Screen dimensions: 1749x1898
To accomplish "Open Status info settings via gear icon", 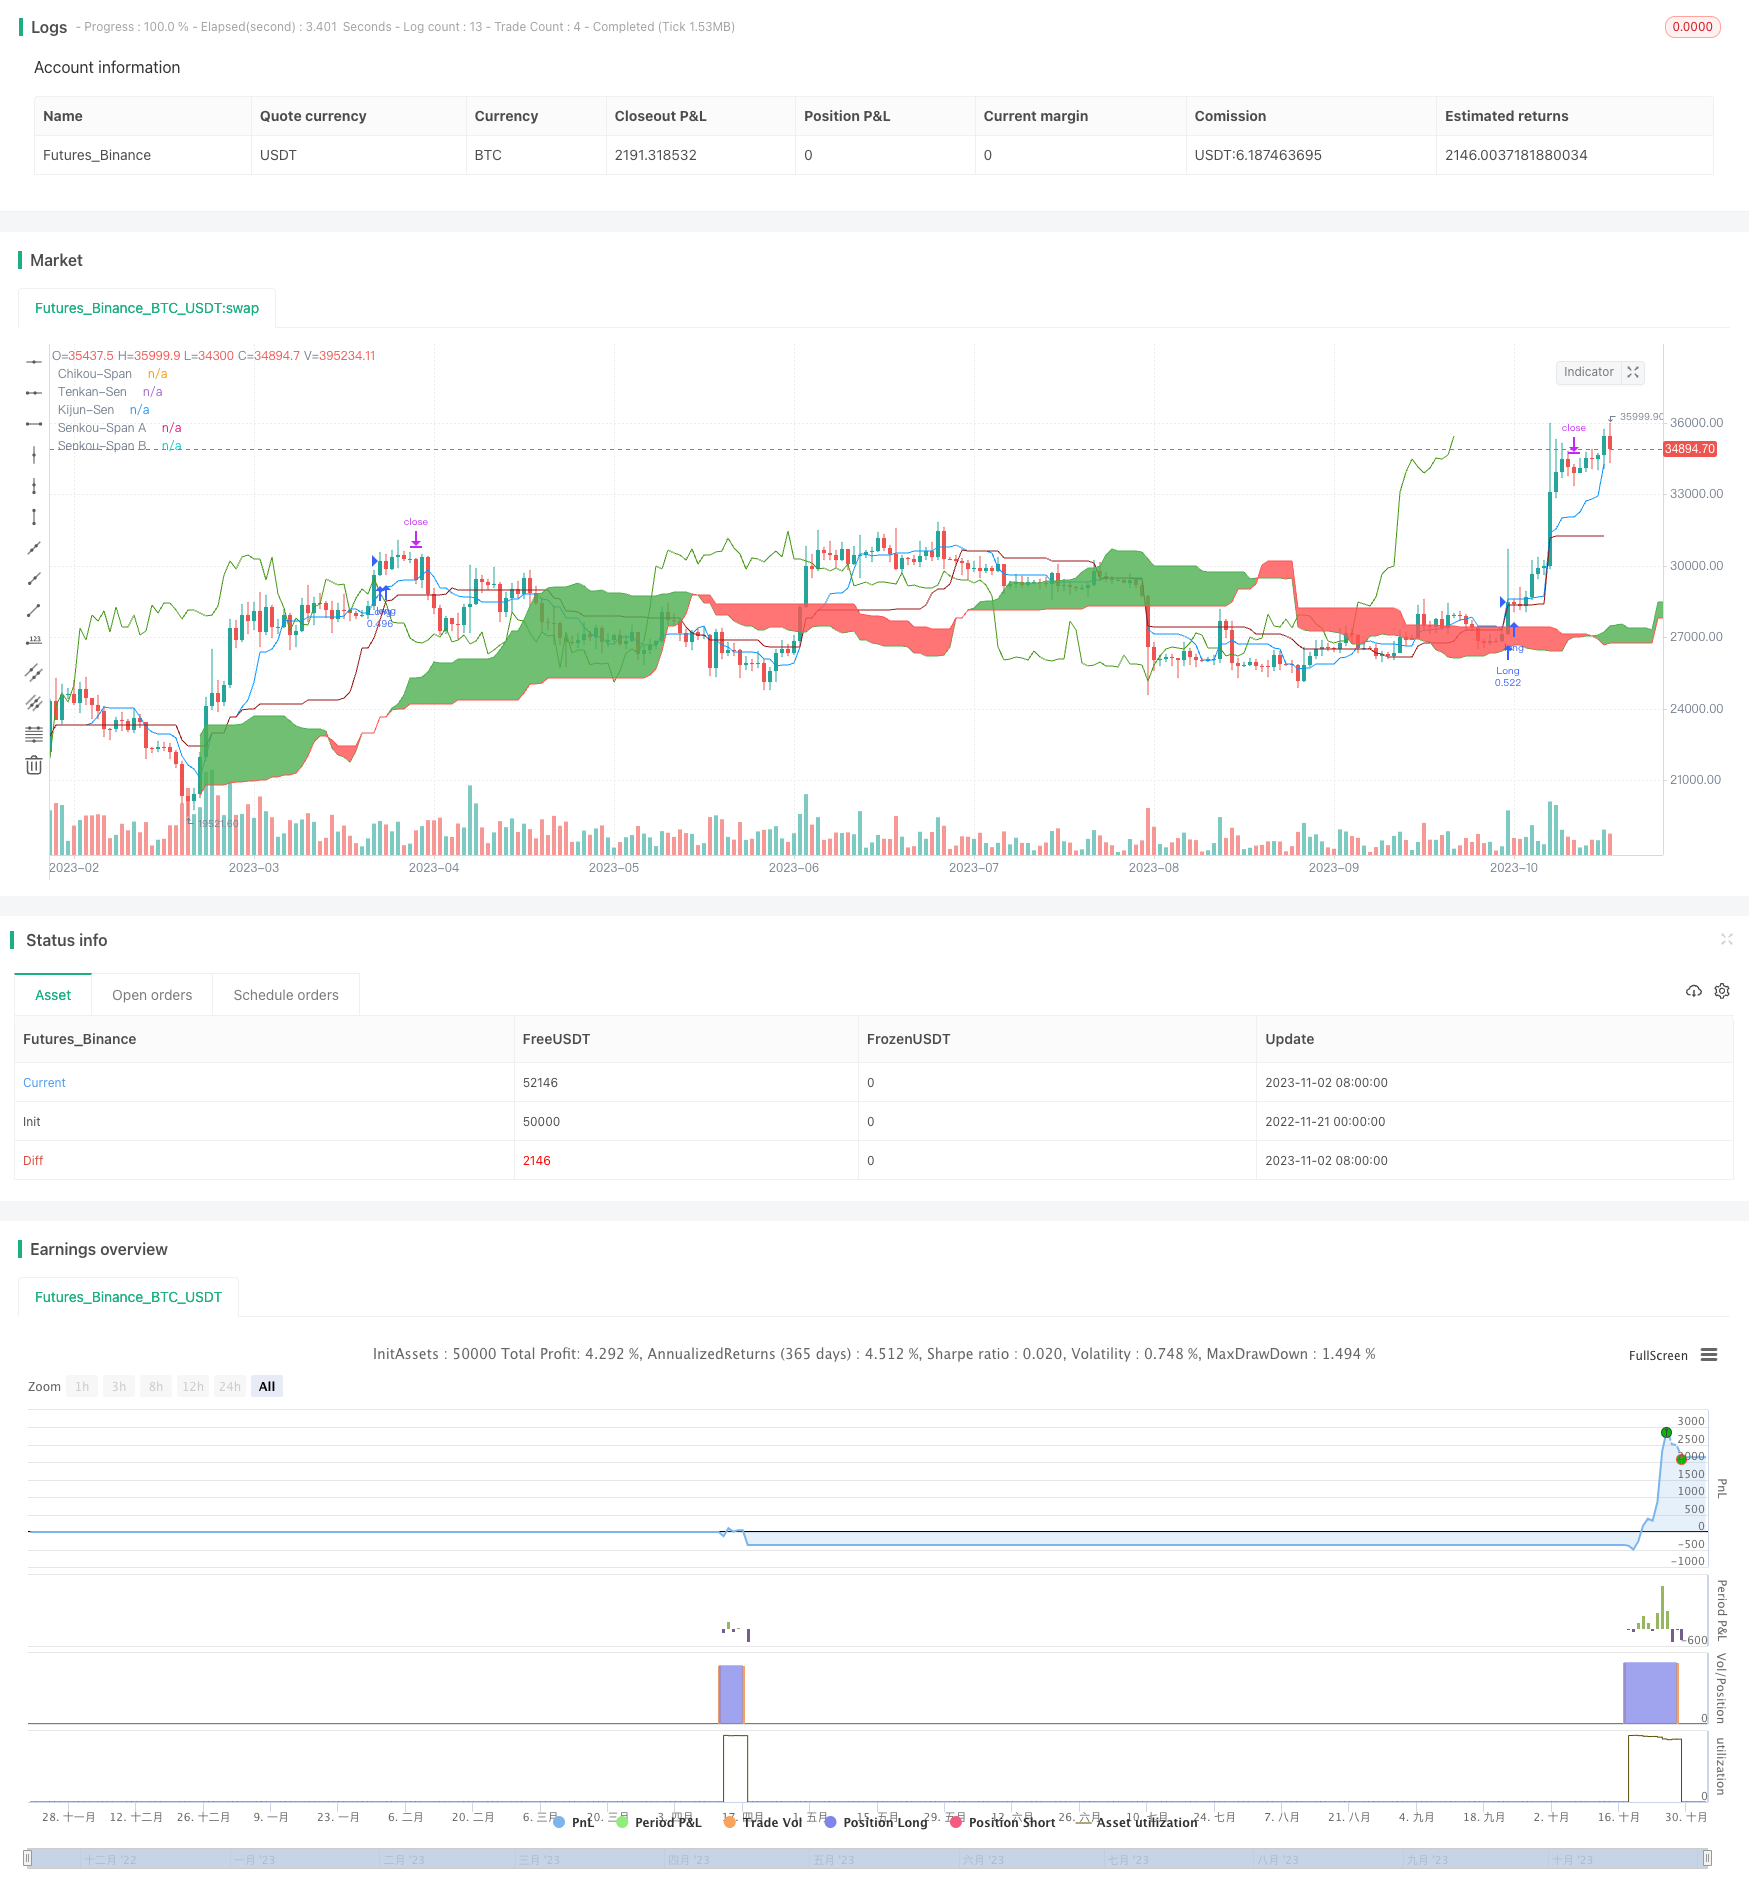I will point(1722,991).
